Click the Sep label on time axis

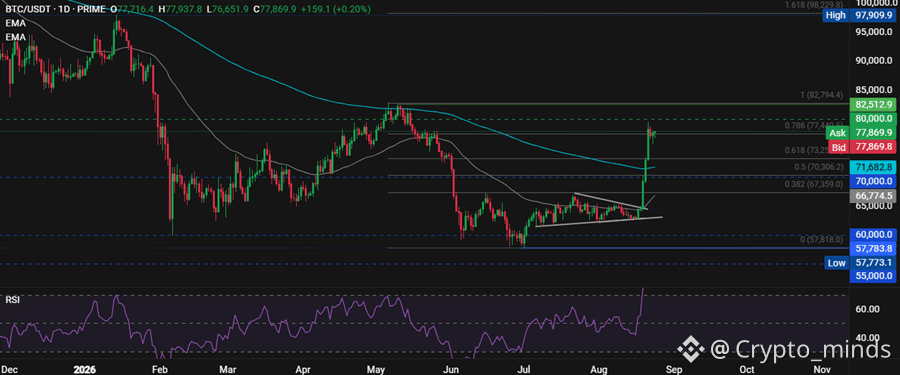coord(674,369)
